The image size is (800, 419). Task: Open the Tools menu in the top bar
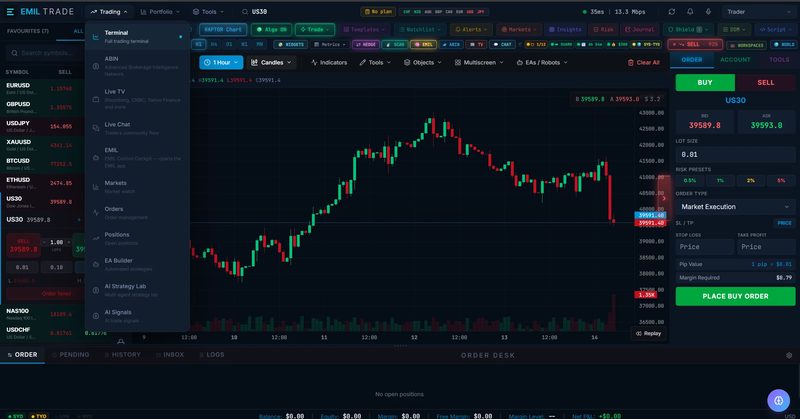coord(208,12)
